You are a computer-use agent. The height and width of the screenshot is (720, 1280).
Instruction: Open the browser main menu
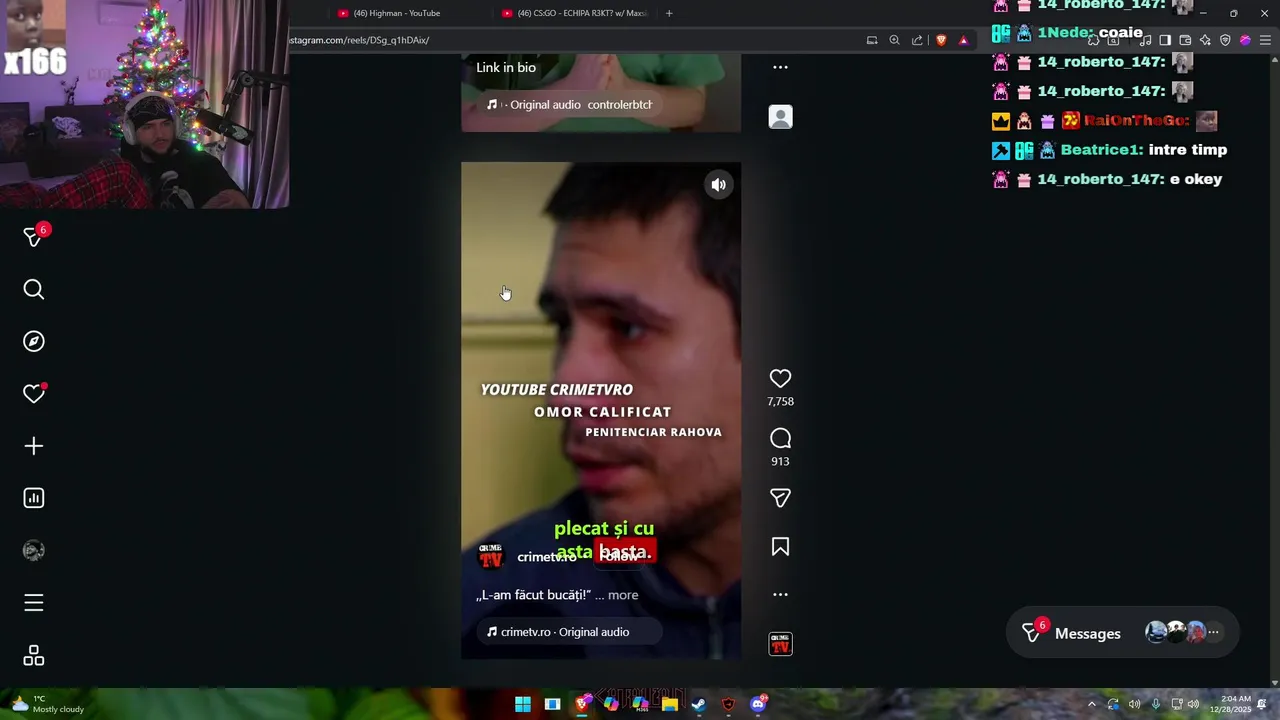(1265, 40)
